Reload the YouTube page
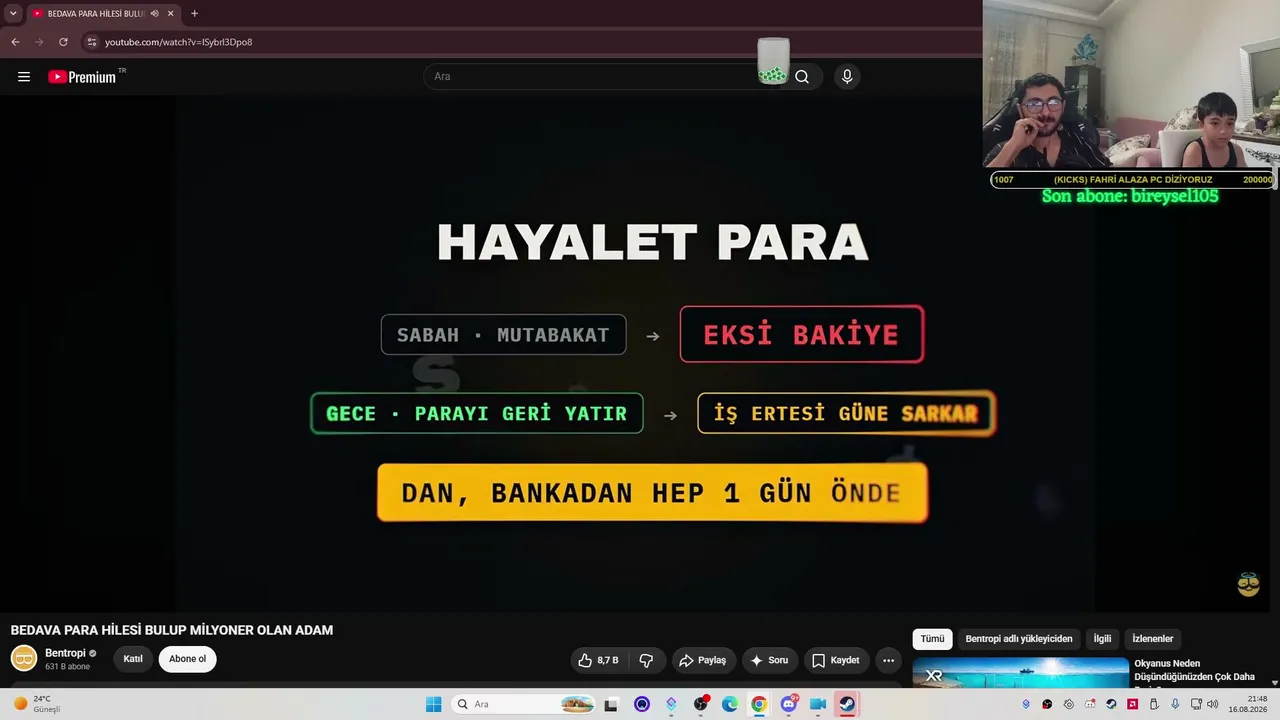The height and width of the screenshot is (720, 1280). [x=63, y=42]
